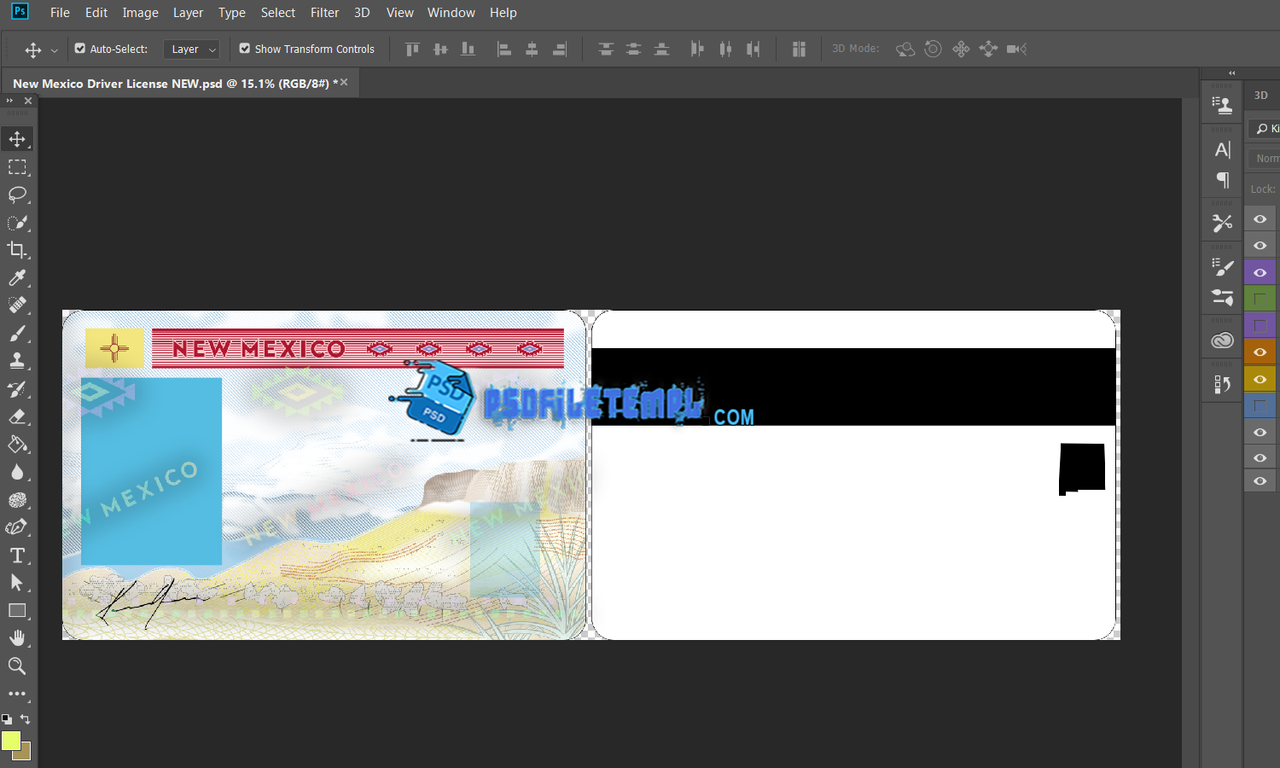
Task: Collapse the panel dock double arrows
Action: pyautogui.click(x=1232, y=73)
